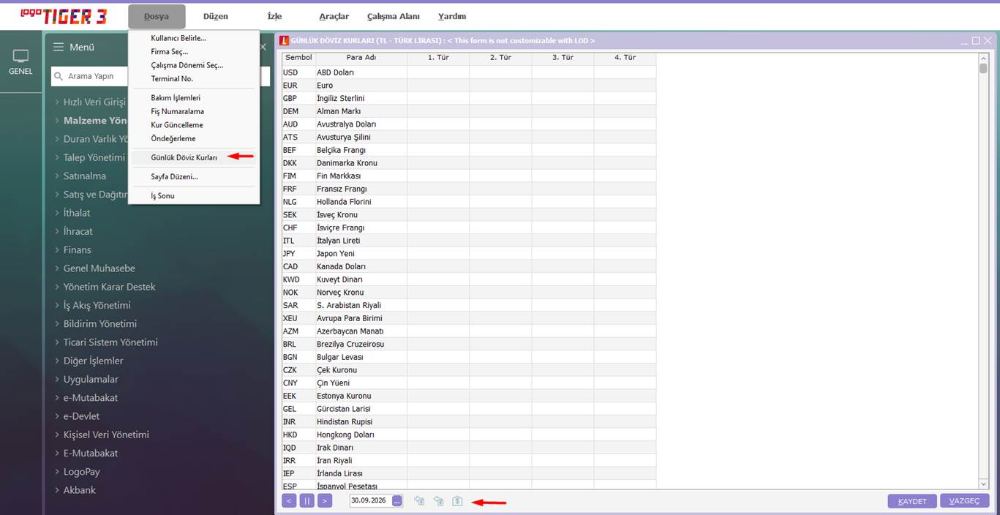Click the currency download icon in bottom toolbar
This screenshot has height=515, width=1000.
(x=457, y=501)
